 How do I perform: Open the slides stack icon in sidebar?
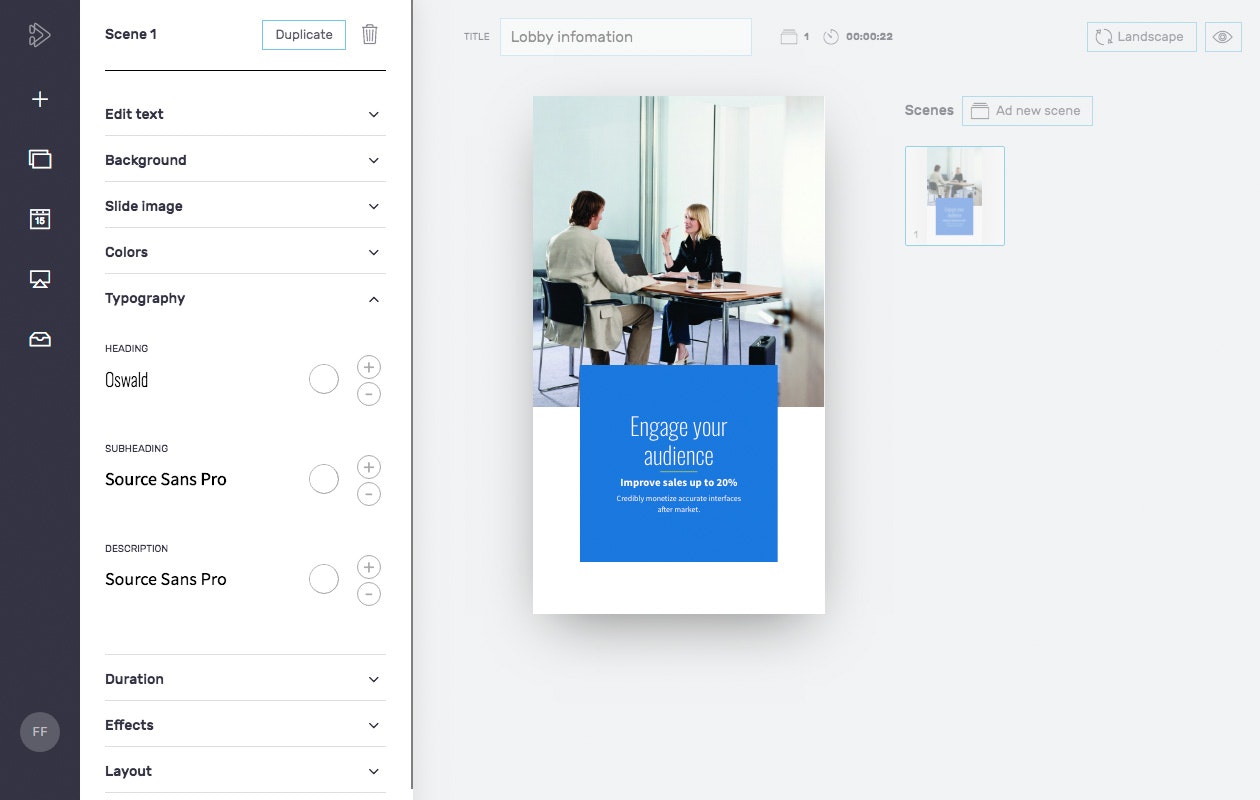[x=40, y=159]
